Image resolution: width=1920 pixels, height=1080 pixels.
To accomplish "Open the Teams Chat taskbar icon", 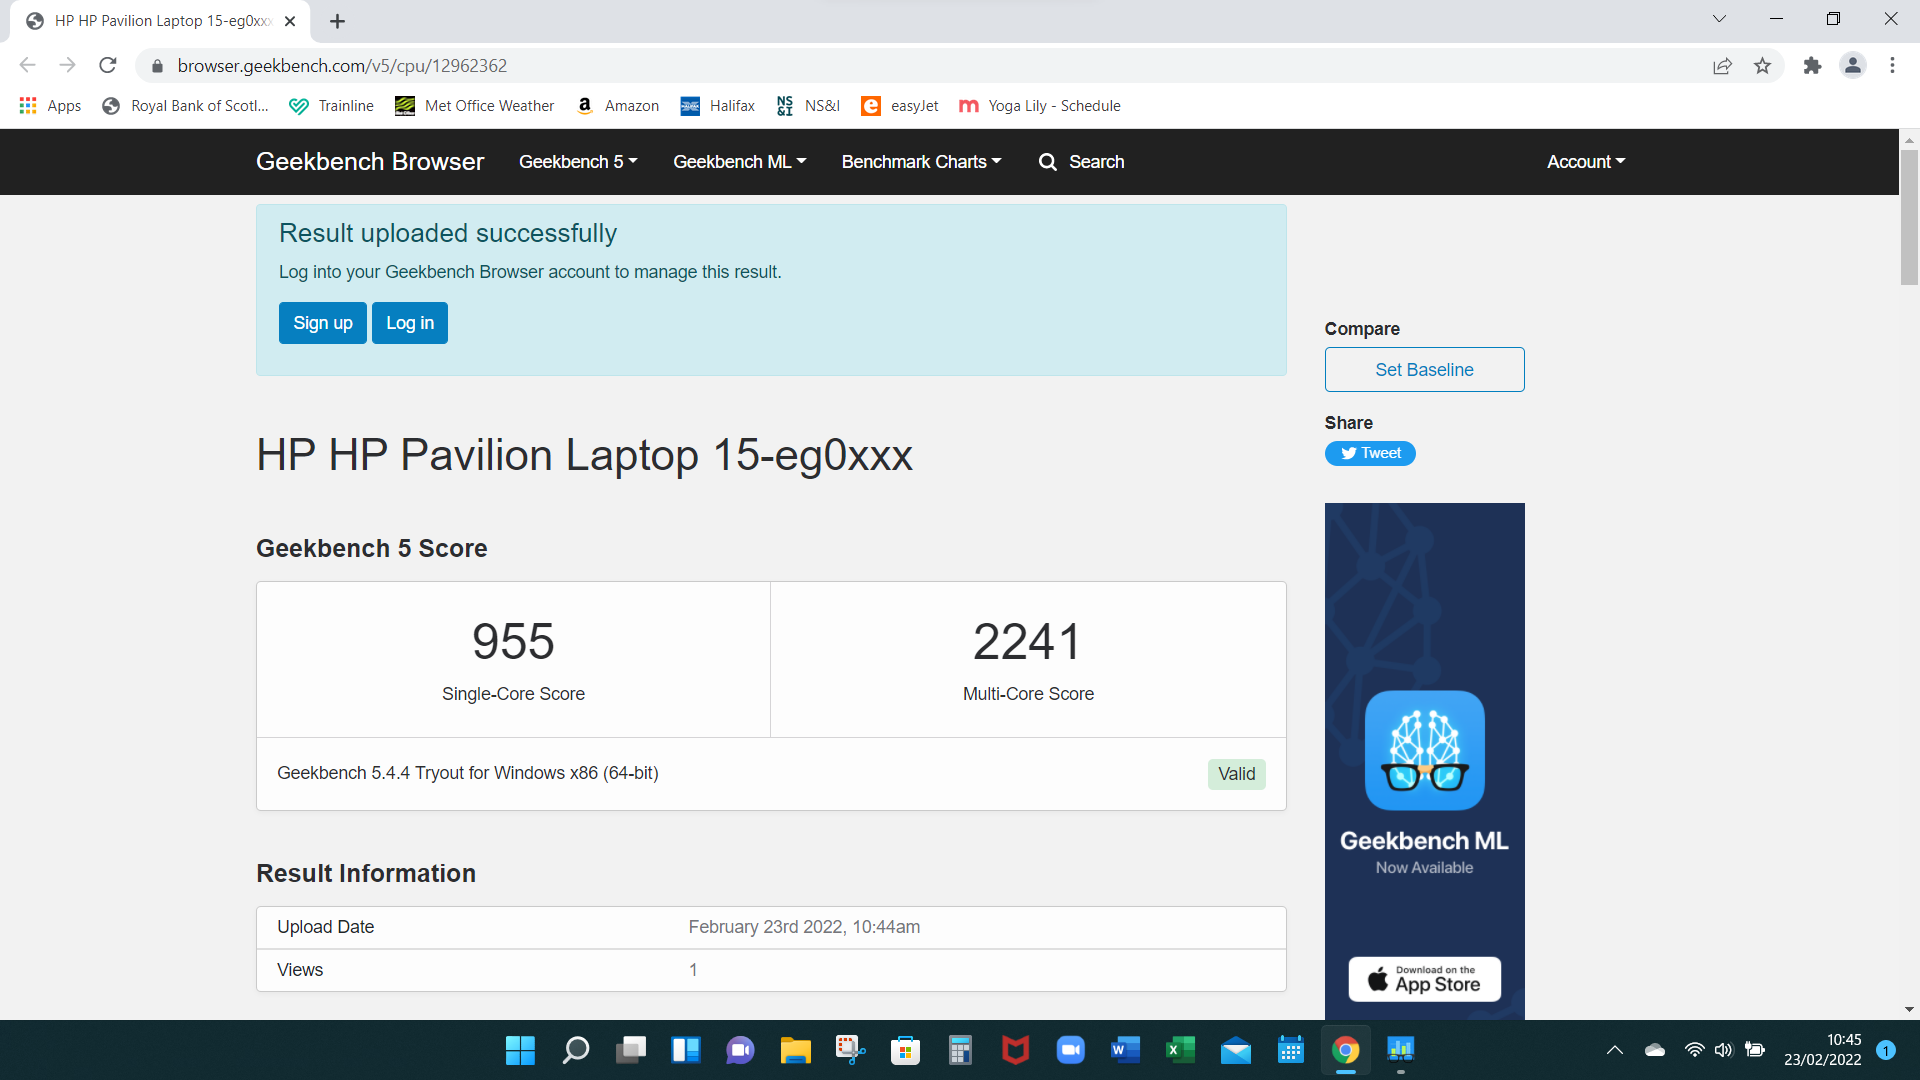I will point(740,1050).
